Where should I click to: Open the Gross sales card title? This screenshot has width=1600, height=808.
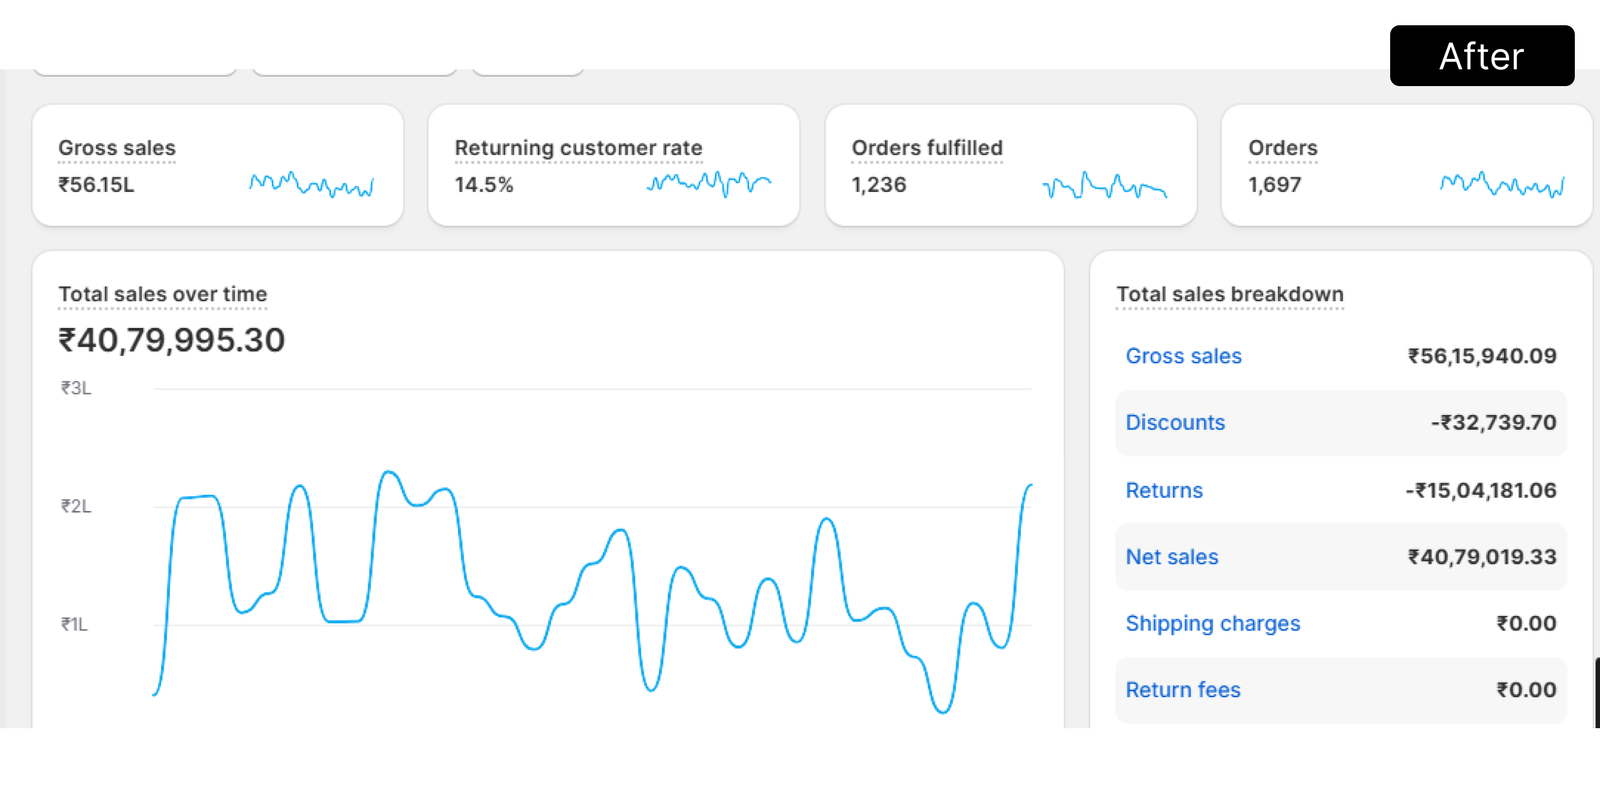click(117, 148)
